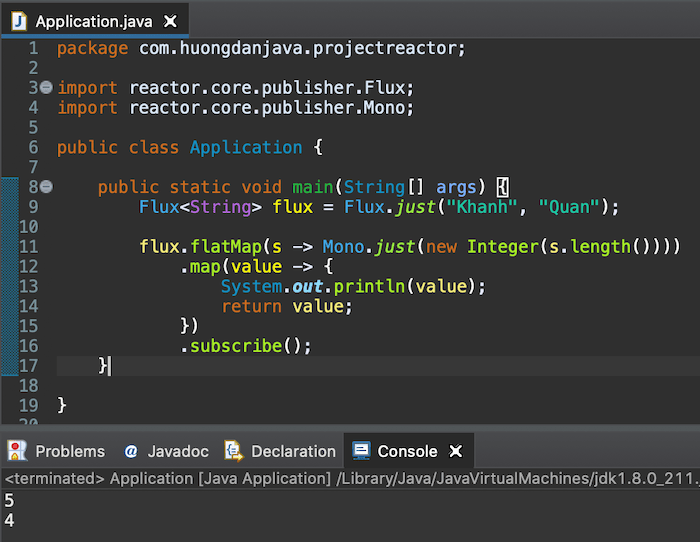Click line number 1 in the gutter
This screenshot has height=542, width=700.
pos(33,48)
